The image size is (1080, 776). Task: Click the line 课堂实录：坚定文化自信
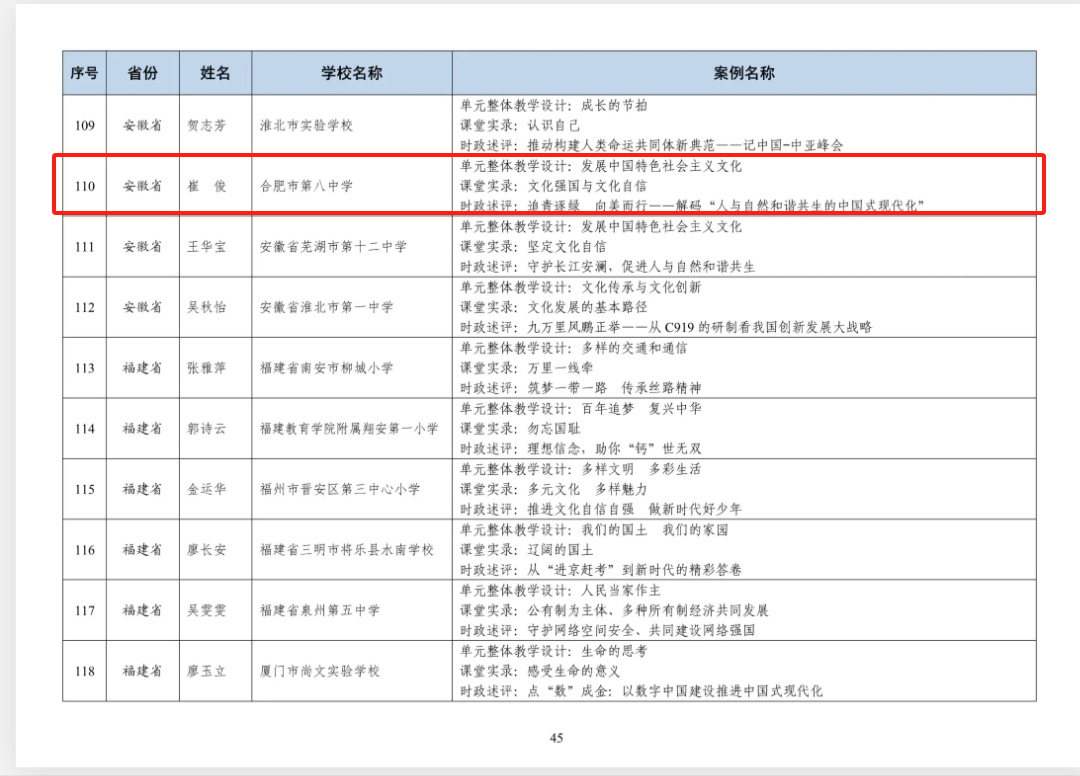(534, 247)
